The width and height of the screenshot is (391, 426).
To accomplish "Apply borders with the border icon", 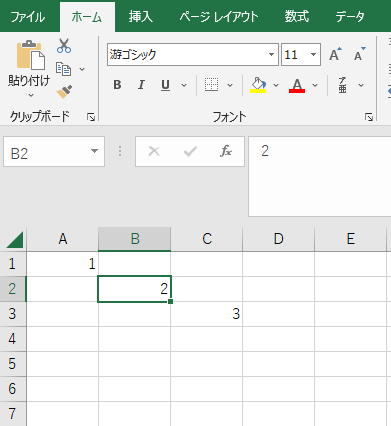I will click(x=211, y=85).
